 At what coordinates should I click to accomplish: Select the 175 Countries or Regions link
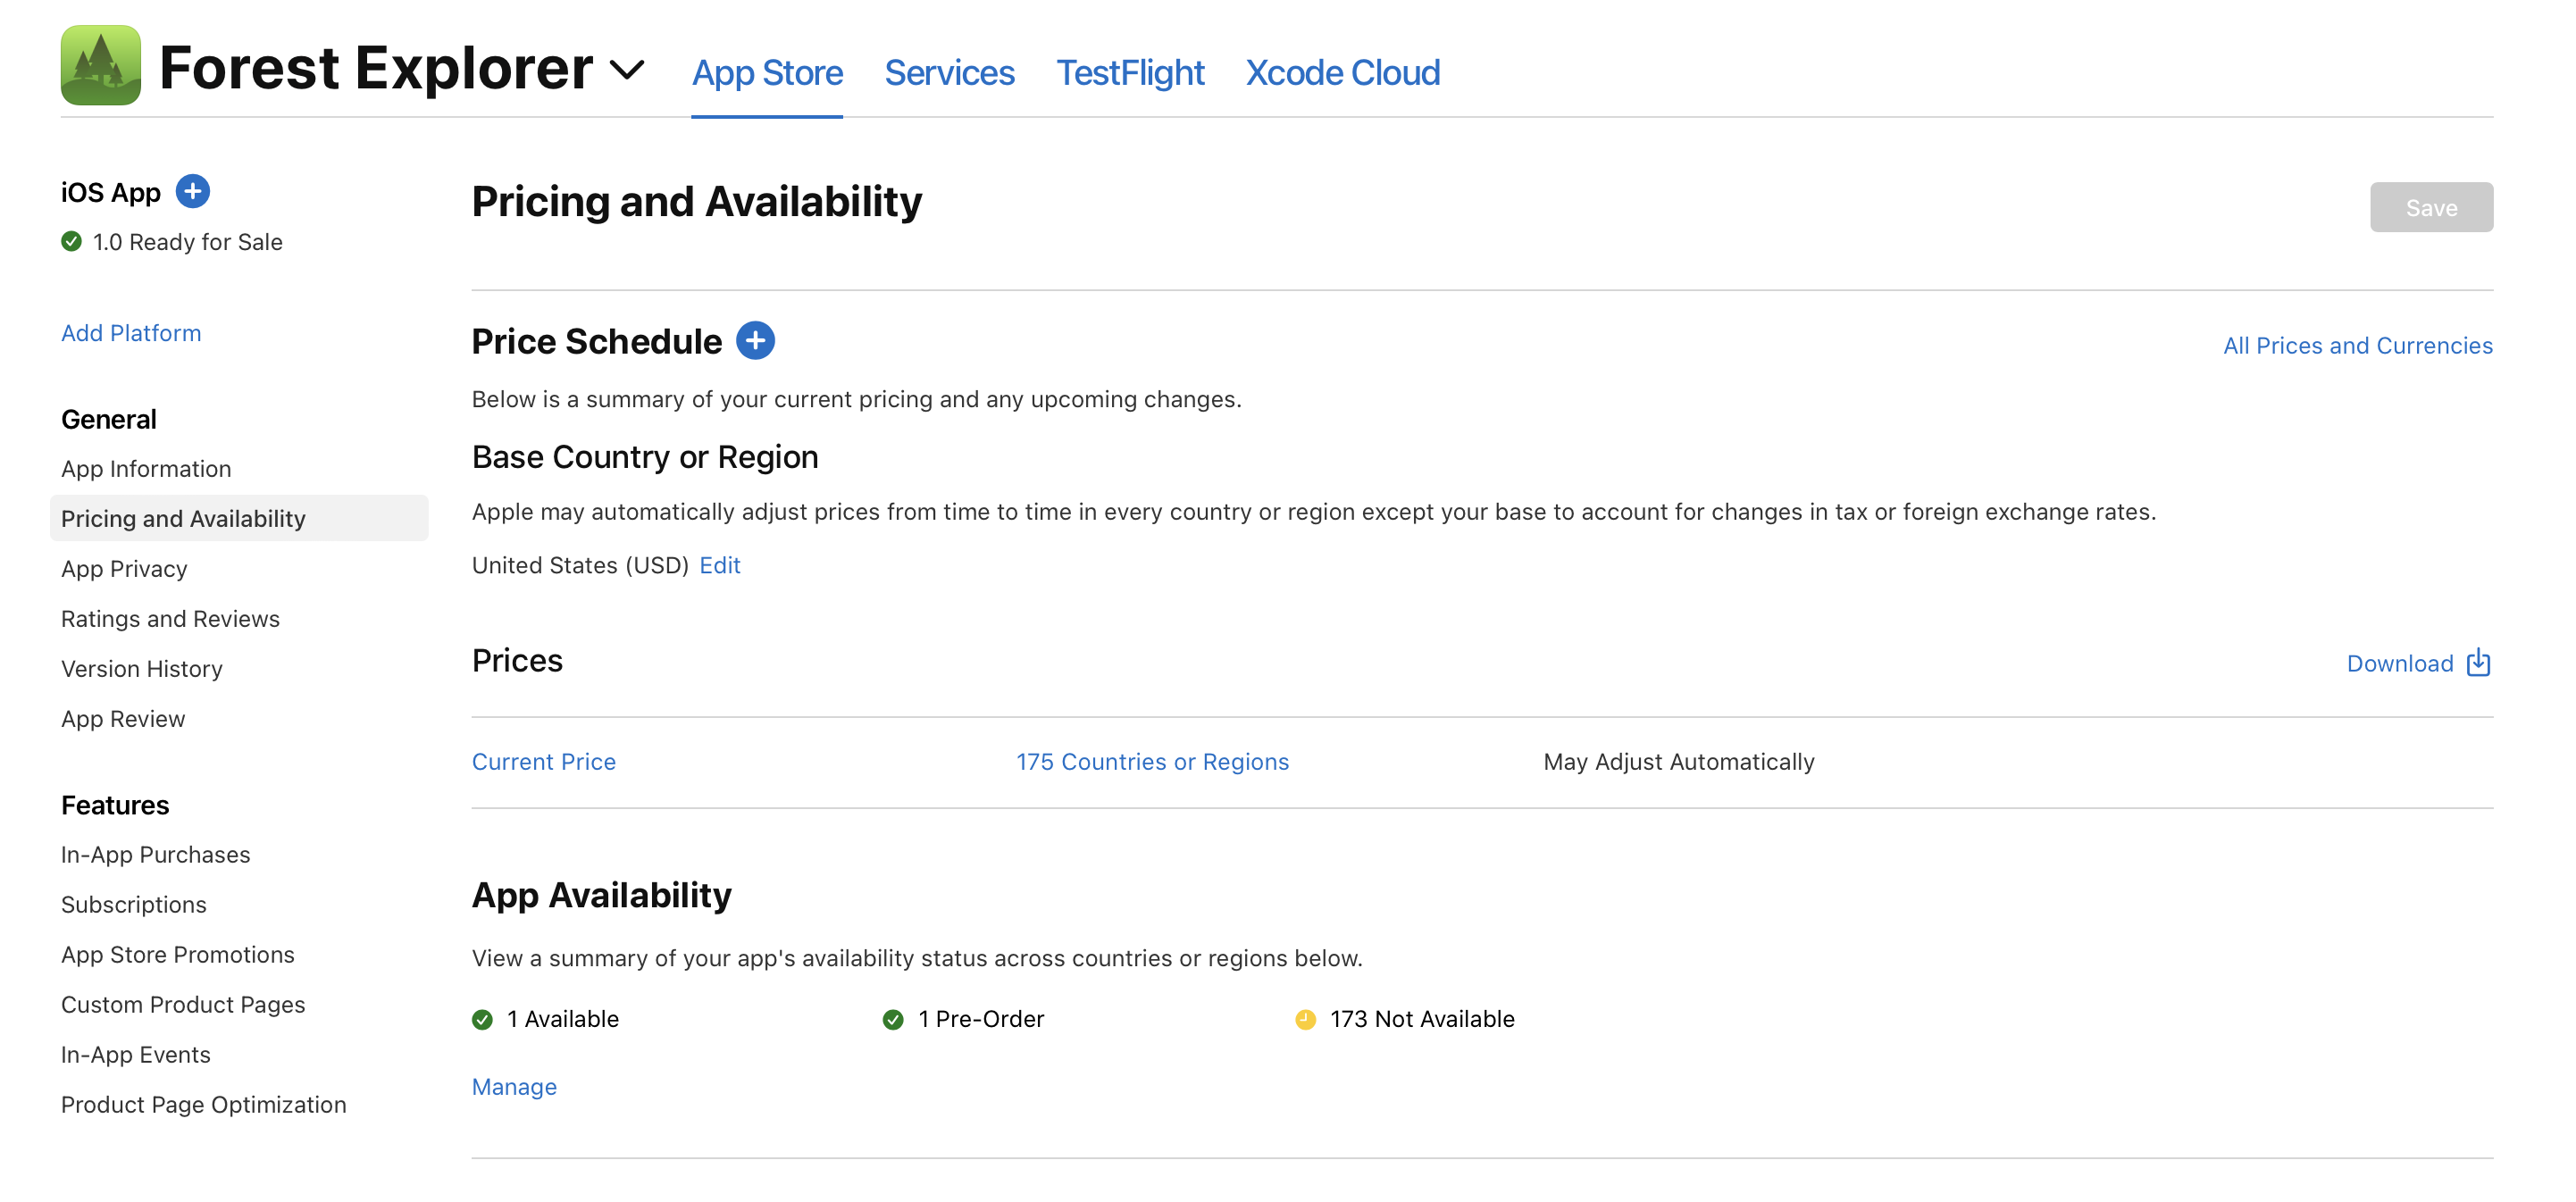pyautogui.click(x=1151, y=760)
